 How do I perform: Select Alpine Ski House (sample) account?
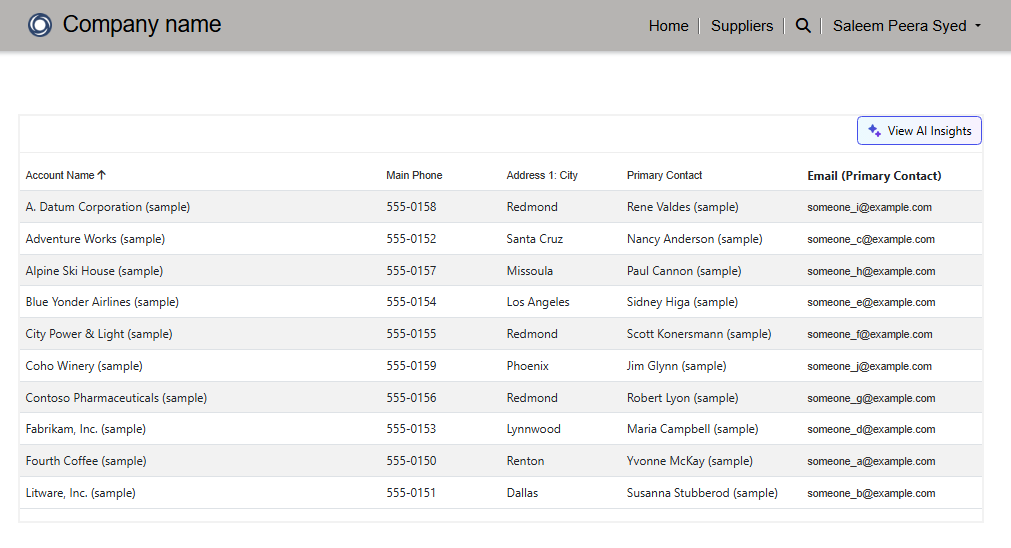pos(94,271)
